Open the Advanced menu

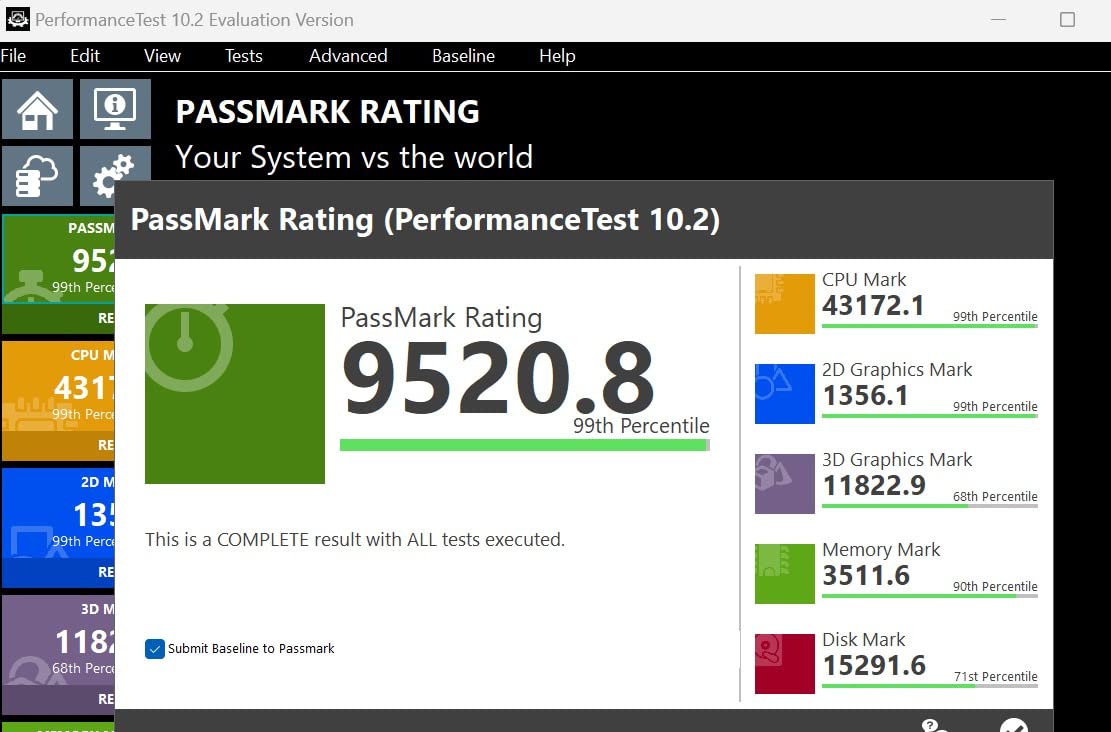click(348, 56)
